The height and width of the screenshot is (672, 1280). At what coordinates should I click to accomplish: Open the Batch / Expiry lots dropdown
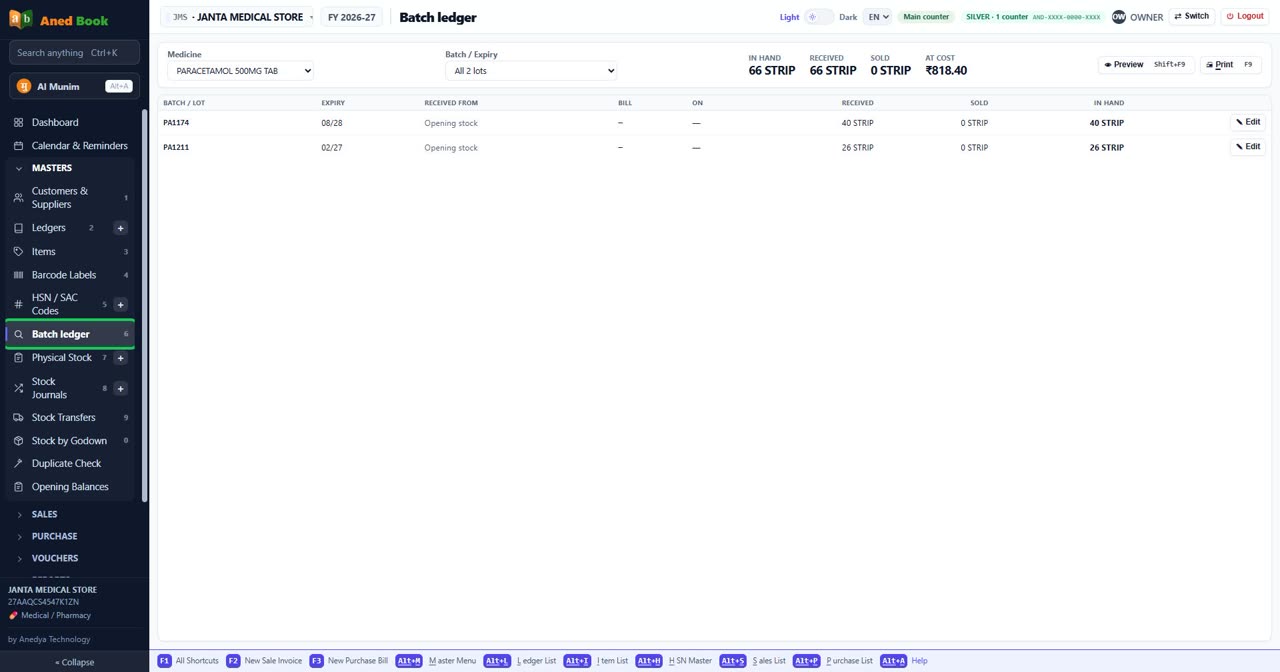click(531, 71)
